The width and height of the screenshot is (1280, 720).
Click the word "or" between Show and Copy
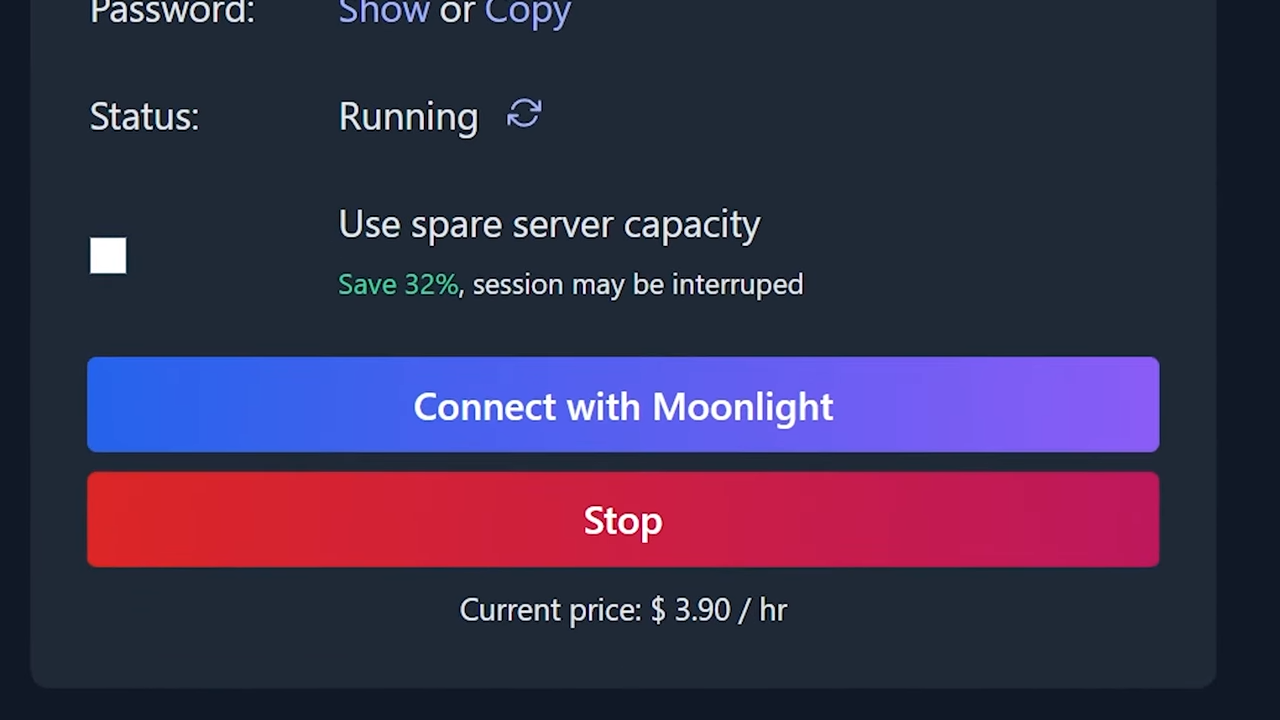(457, 13)
